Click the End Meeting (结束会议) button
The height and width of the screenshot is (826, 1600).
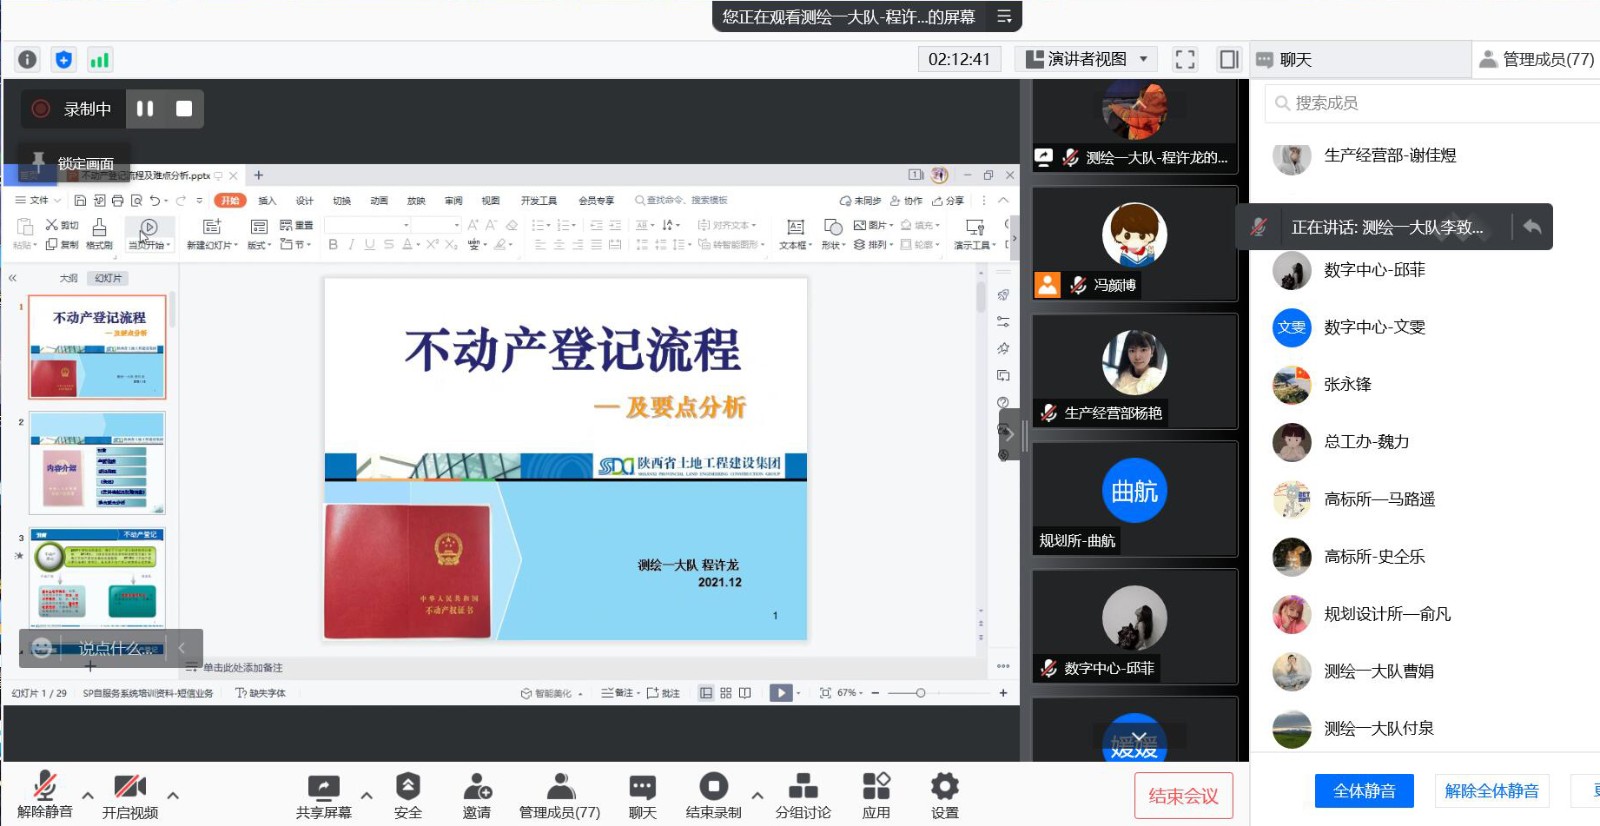coord(1183,796)
